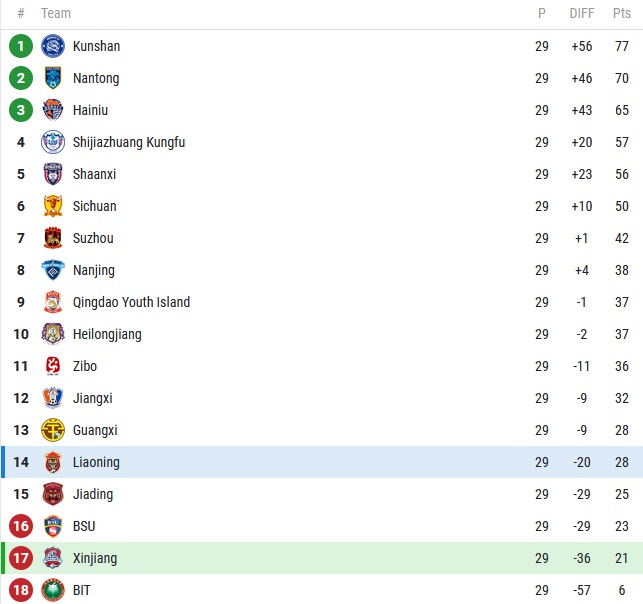Screen dimensions: 643x604
Task: Click the Kunshan team crest icon
Action: 53,46
